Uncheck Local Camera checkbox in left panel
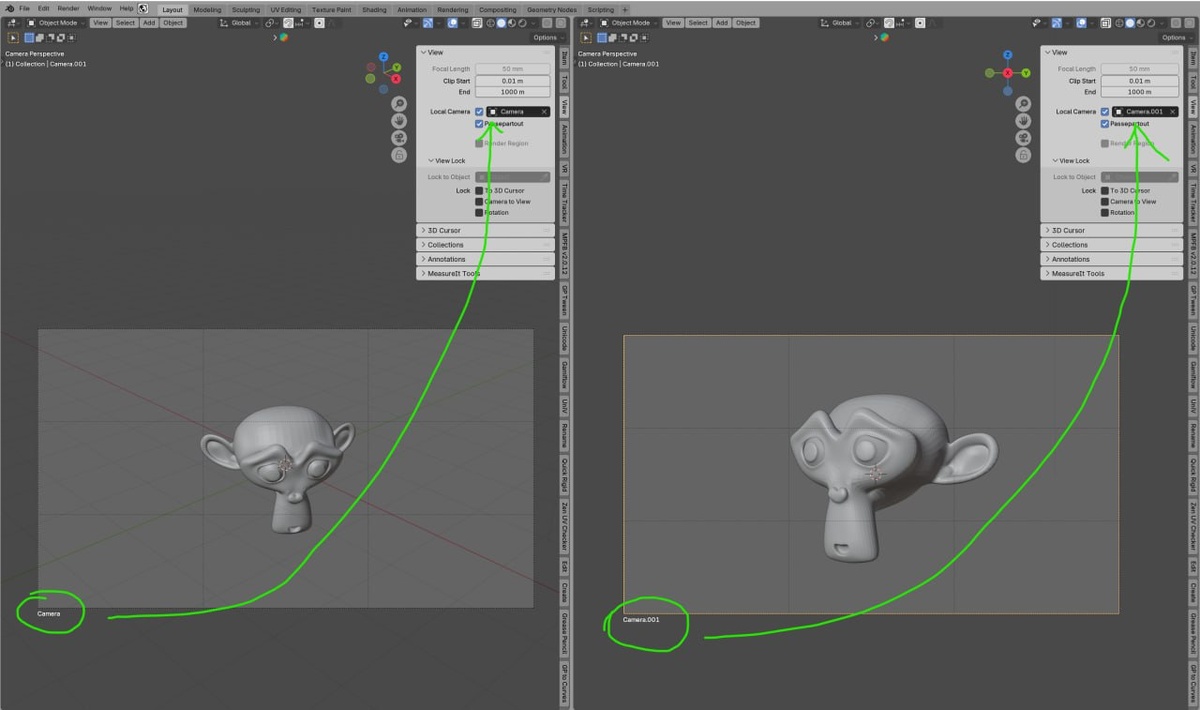 coord(480,112)
